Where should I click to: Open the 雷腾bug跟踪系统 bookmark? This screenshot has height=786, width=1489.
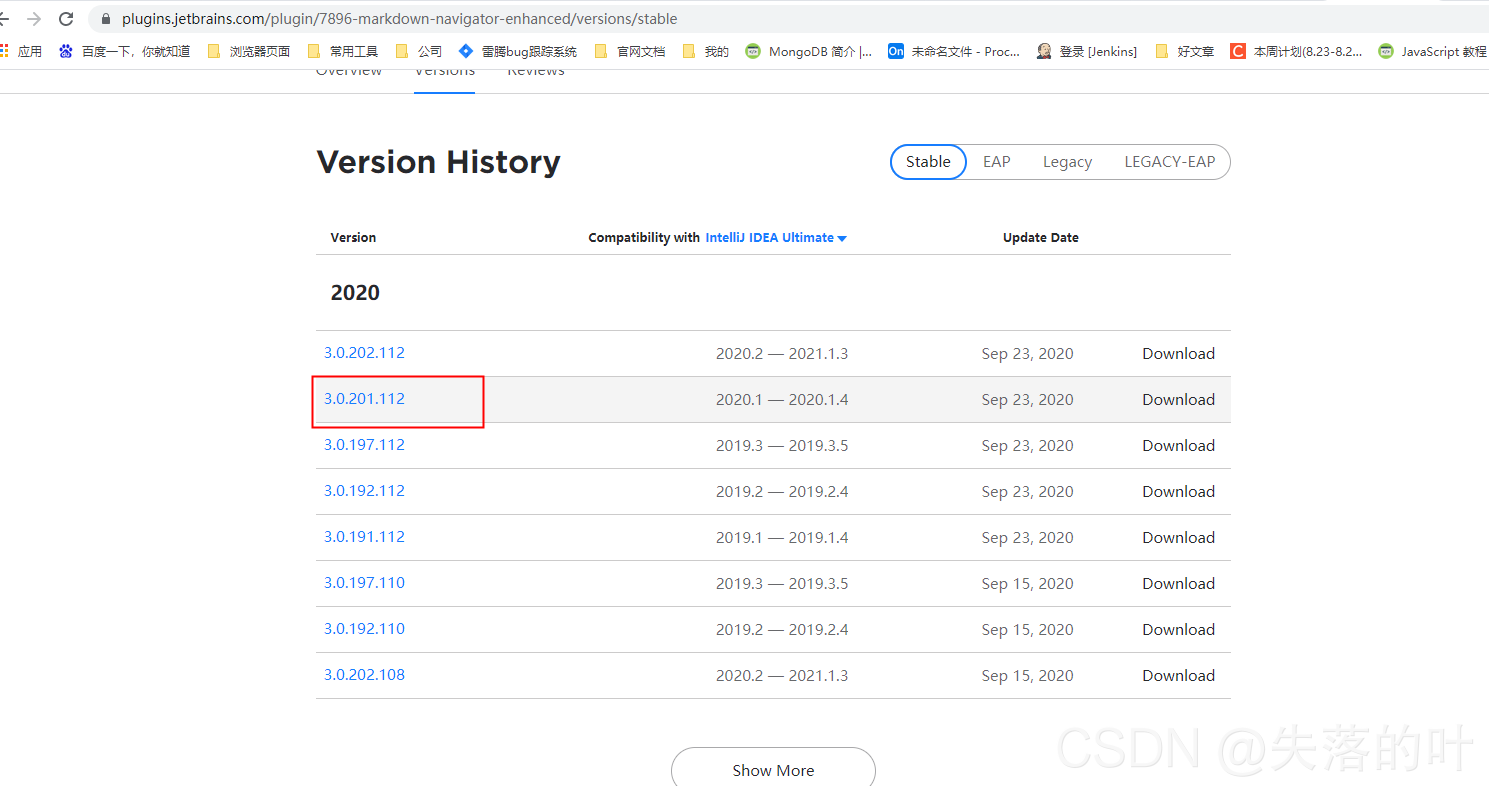click(x=518, y=51)
